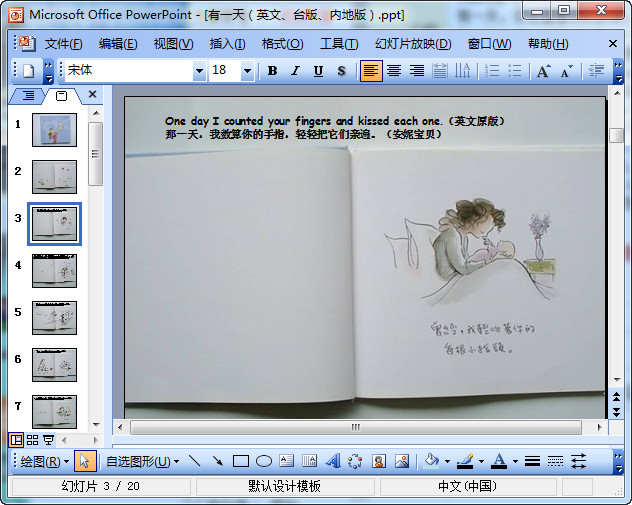Apply bulleted list formatting

pos(515,71)
